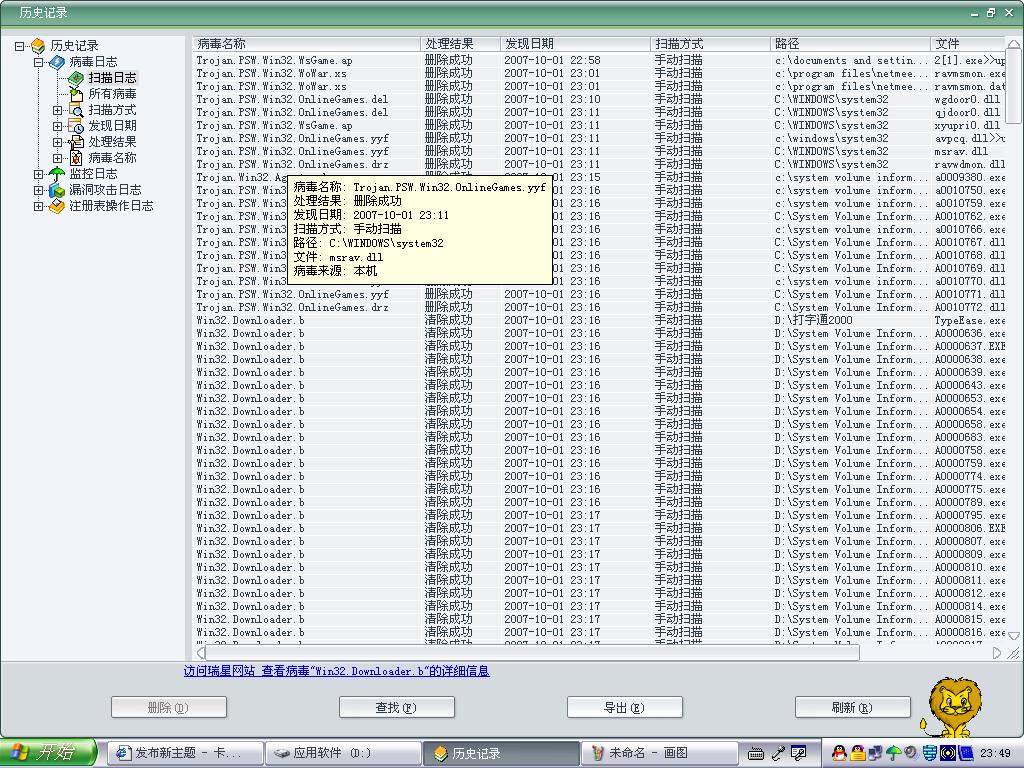1024x768 pixels.
Task: Sort by 病毒名称 column header
Action: pyautogui.click(x=306, y=44)
